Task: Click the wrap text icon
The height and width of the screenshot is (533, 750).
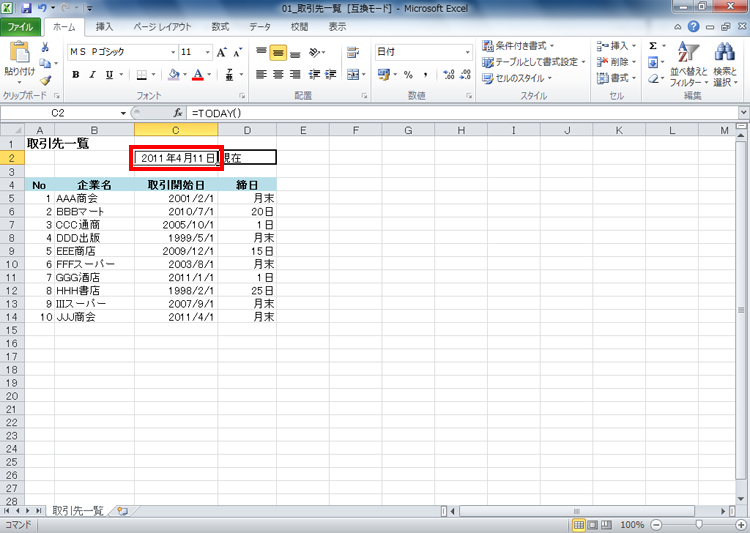Action: pos(353,53)
